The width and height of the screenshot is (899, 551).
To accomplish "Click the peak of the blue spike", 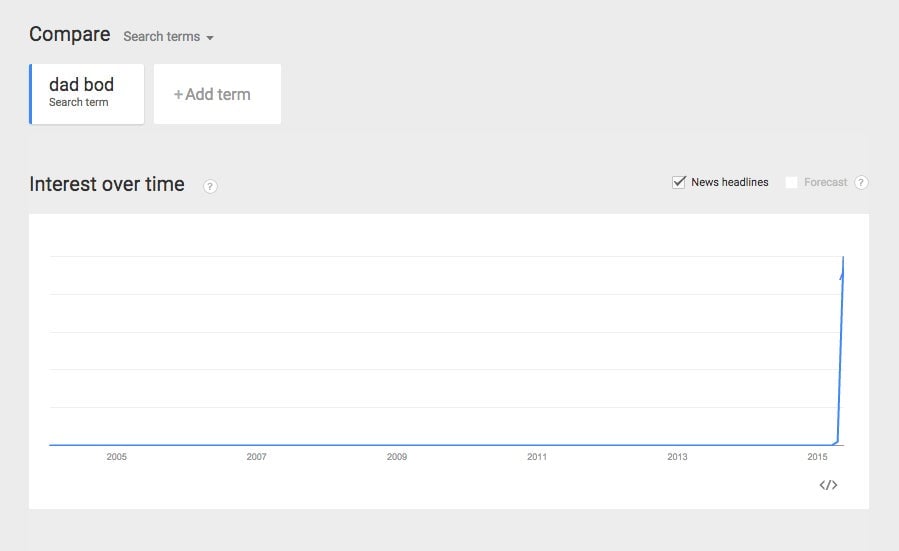I will (x=843, y=257).
